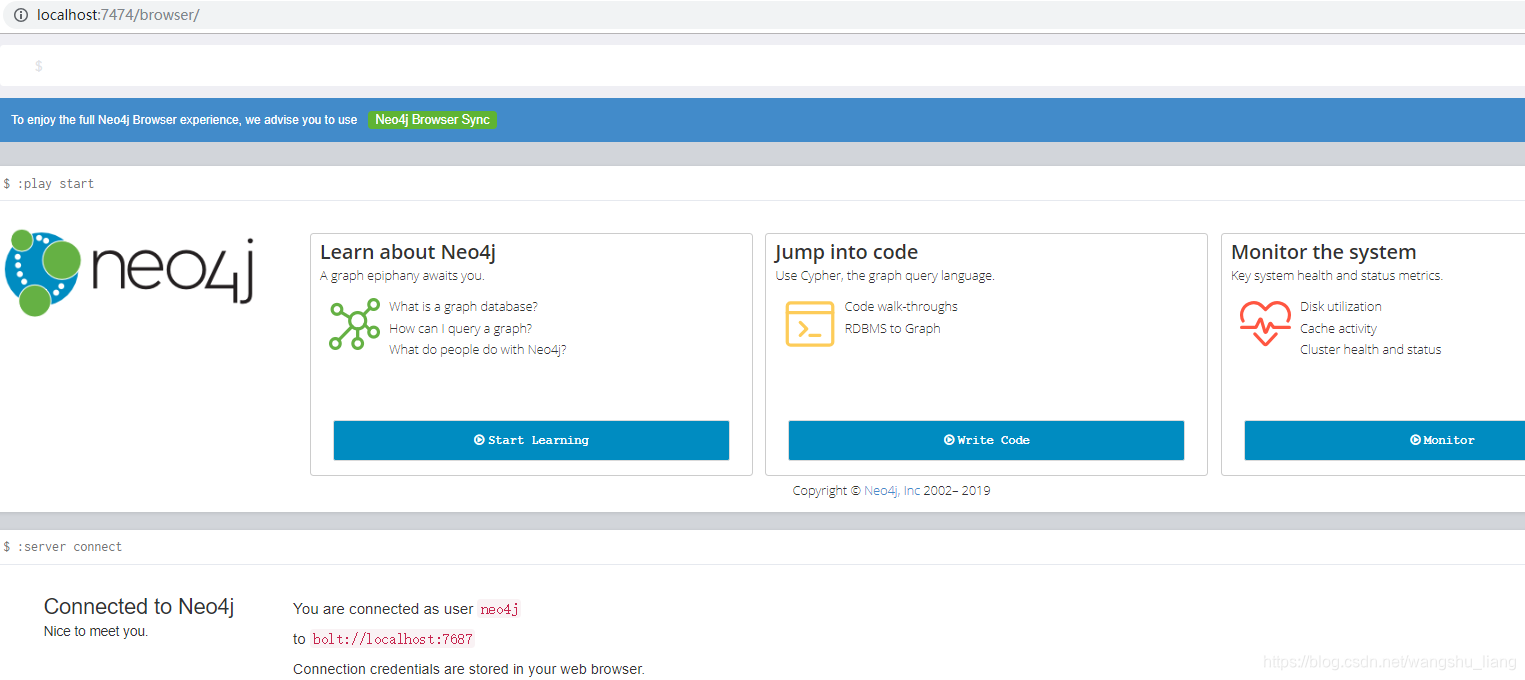Click the neo4j username code label
The width and height of the screenshot is (1525, 680).
[499, 609]
